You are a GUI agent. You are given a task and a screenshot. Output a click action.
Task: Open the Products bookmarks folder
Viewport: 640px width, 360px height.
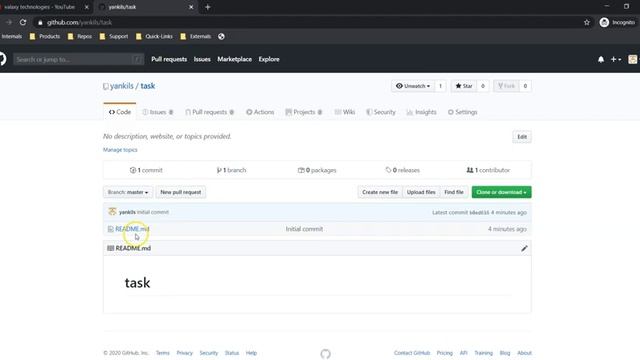[45, 36]
